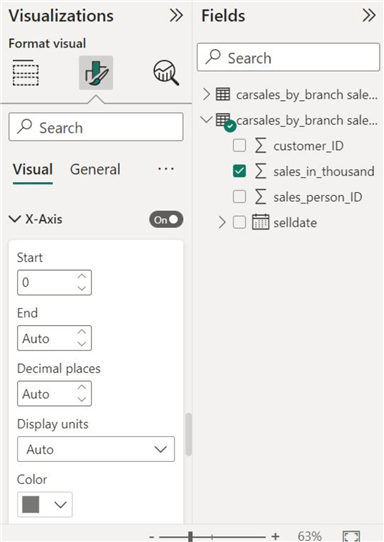Click the zoom slider handle
The height and width of the screenshot is (542, 384).
coord(190,536)
